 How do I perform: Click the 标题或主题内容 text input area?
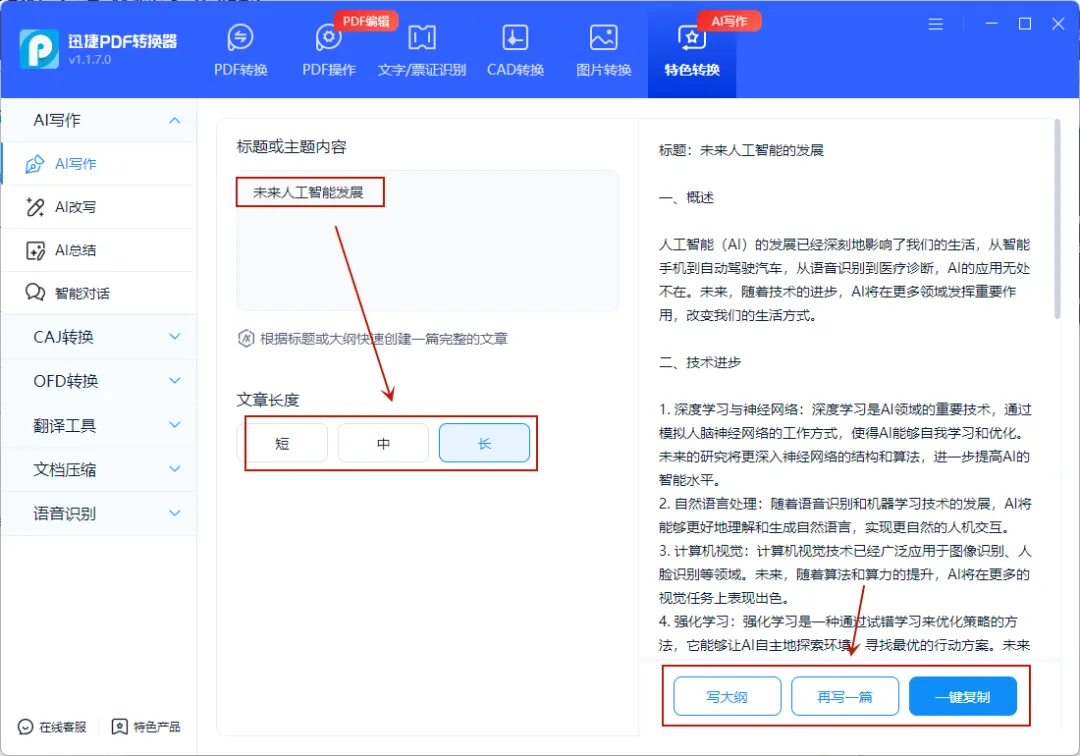click(427, 240)
